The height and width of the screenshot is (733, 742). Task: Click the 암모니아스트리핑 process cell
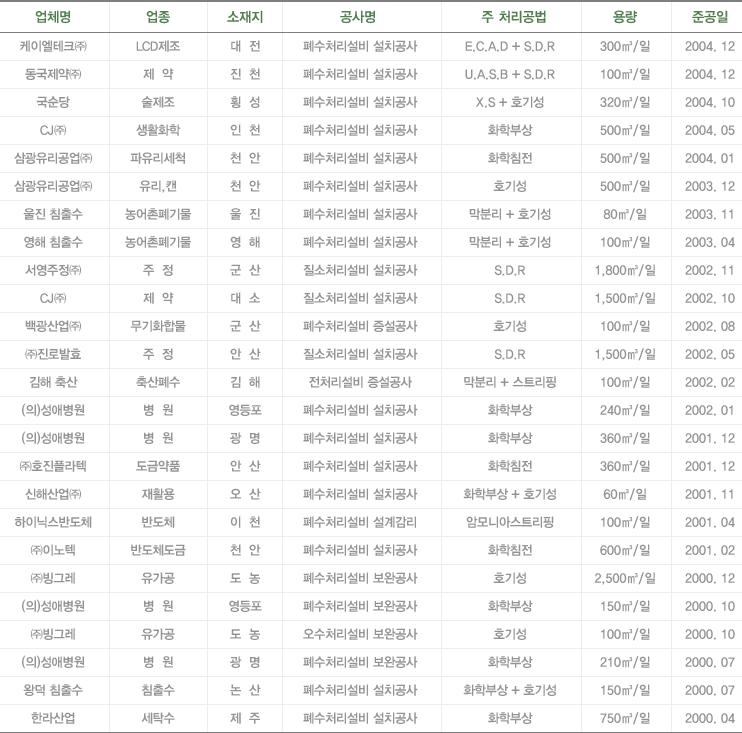(510, 521)
